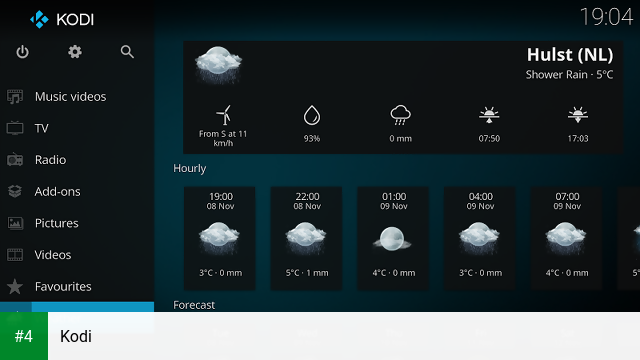Click the Kodi caption label
This screenshot has width=640, height=360.
tap(76, 336)
